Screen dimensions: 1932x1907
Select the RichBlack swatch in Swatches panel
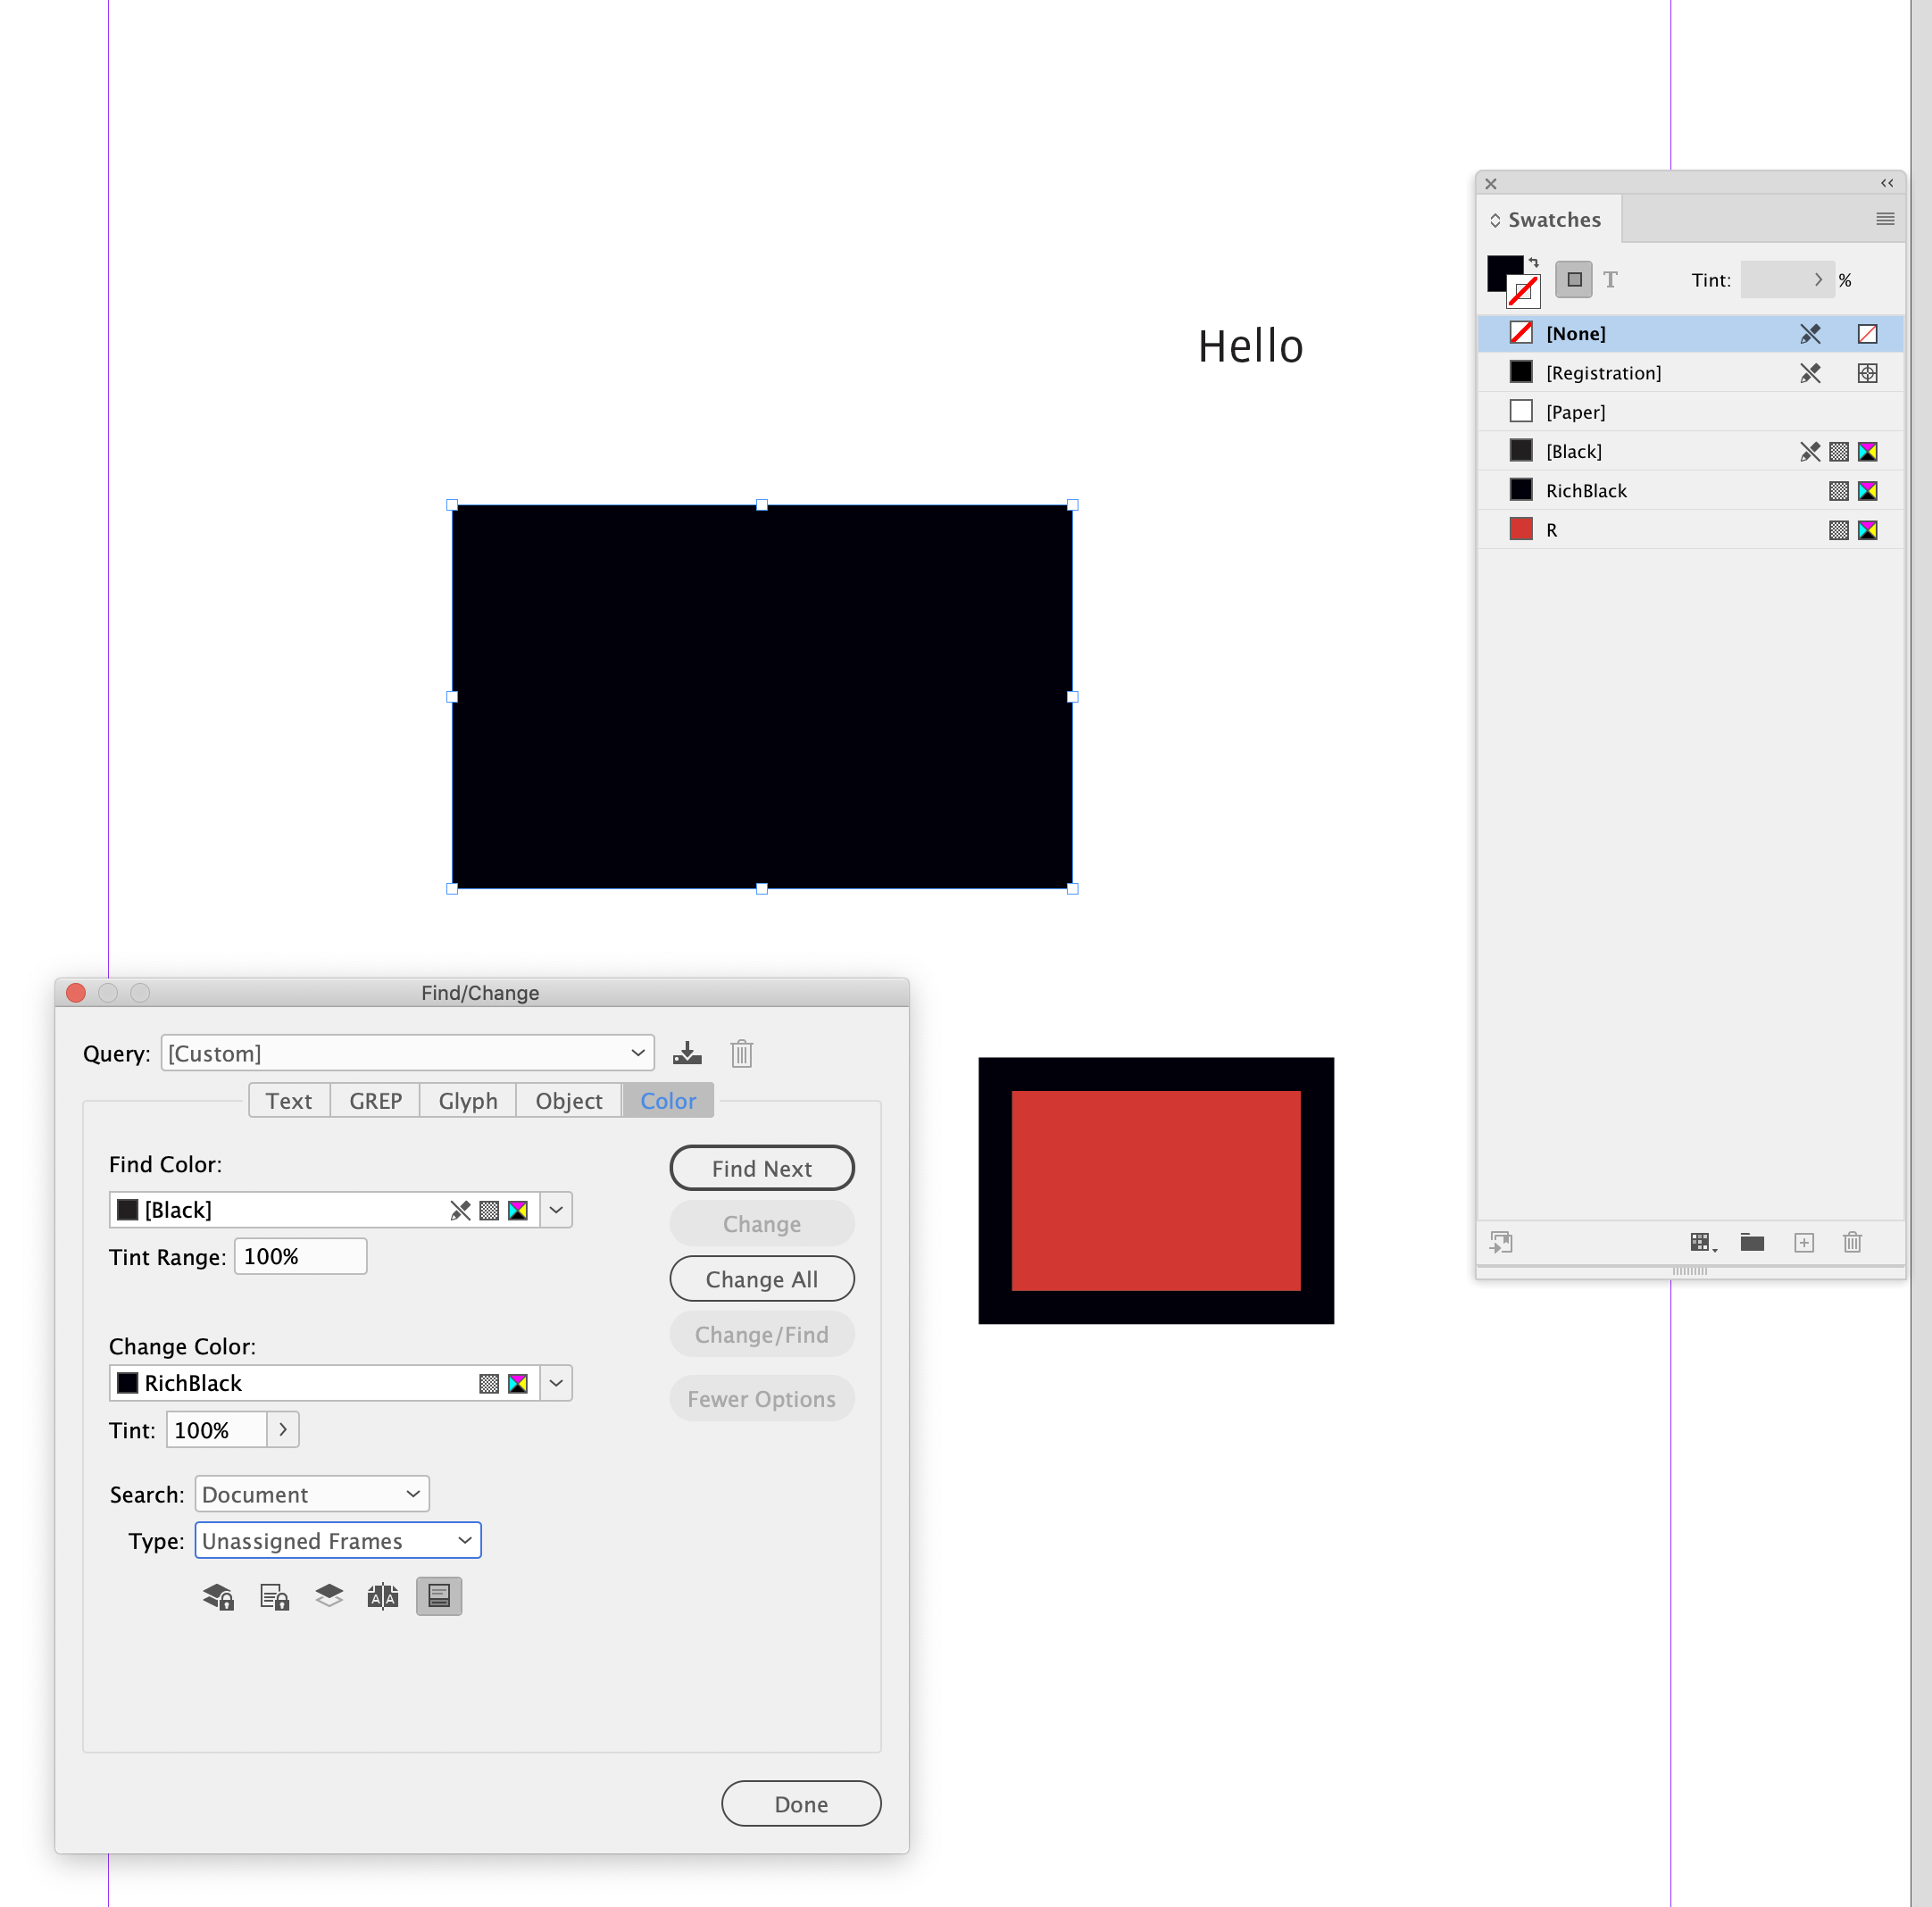click(x=1586, y=490)
